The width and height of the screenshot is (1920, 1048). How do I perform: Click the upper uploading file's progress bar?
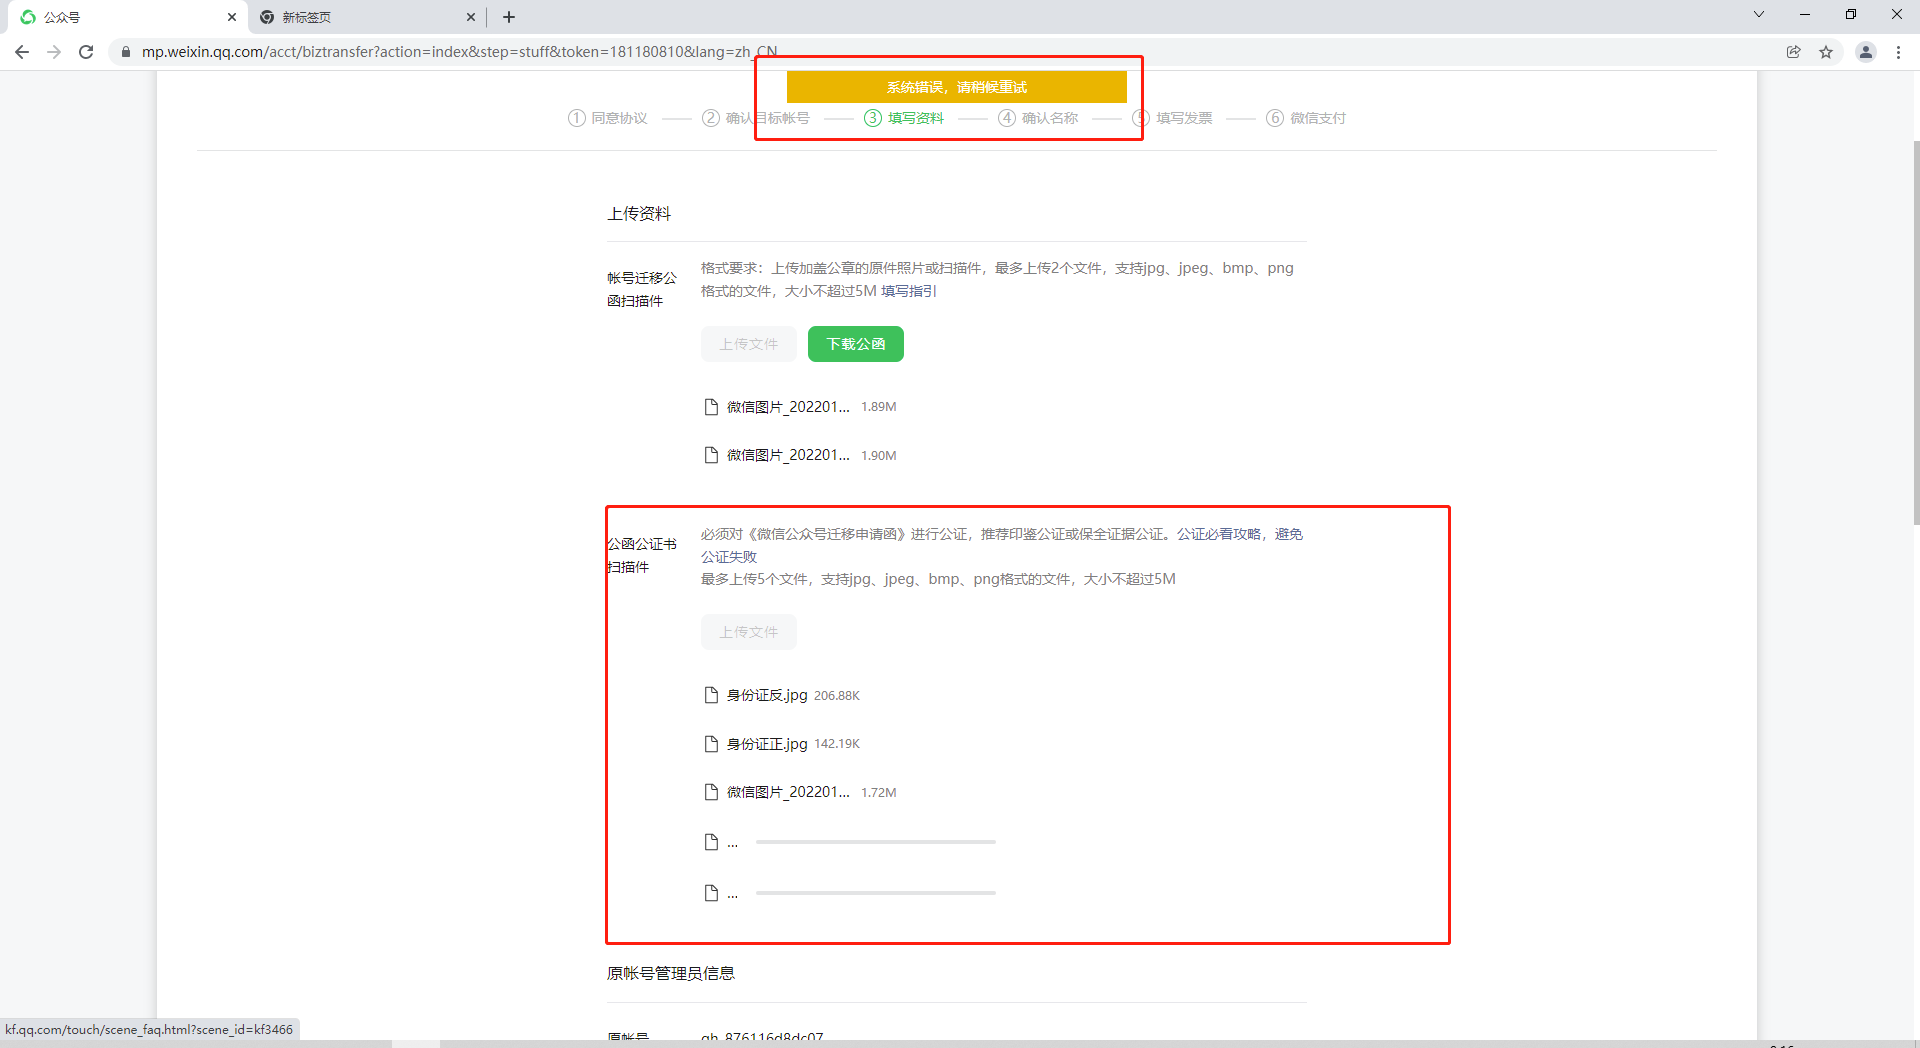pyautogui.click(x=876, y=842)
